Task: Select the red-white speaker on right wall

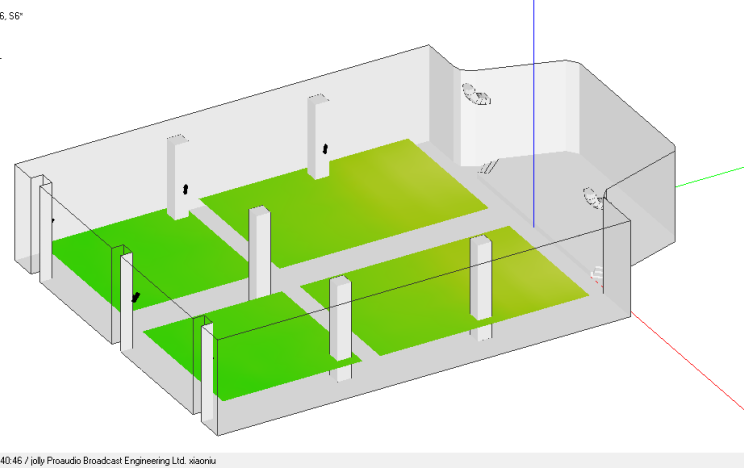Action: [597, 272]
